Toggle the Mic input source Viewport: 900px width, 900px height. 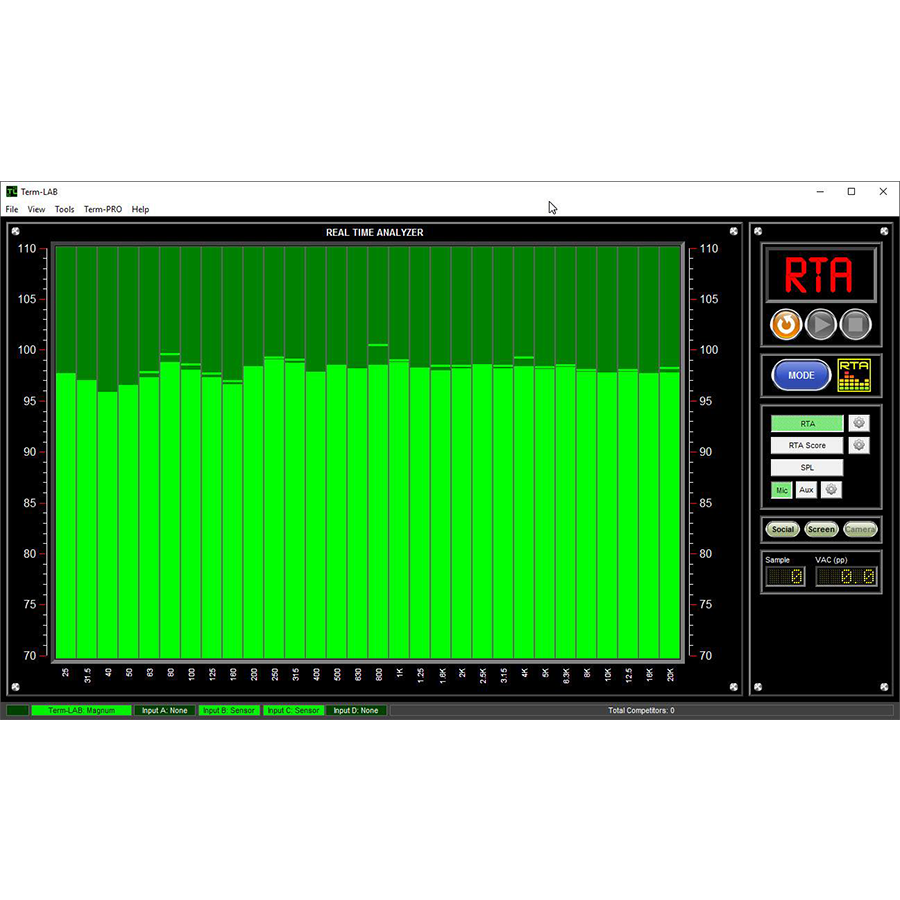pyautogui.click(x=782, y=490)
